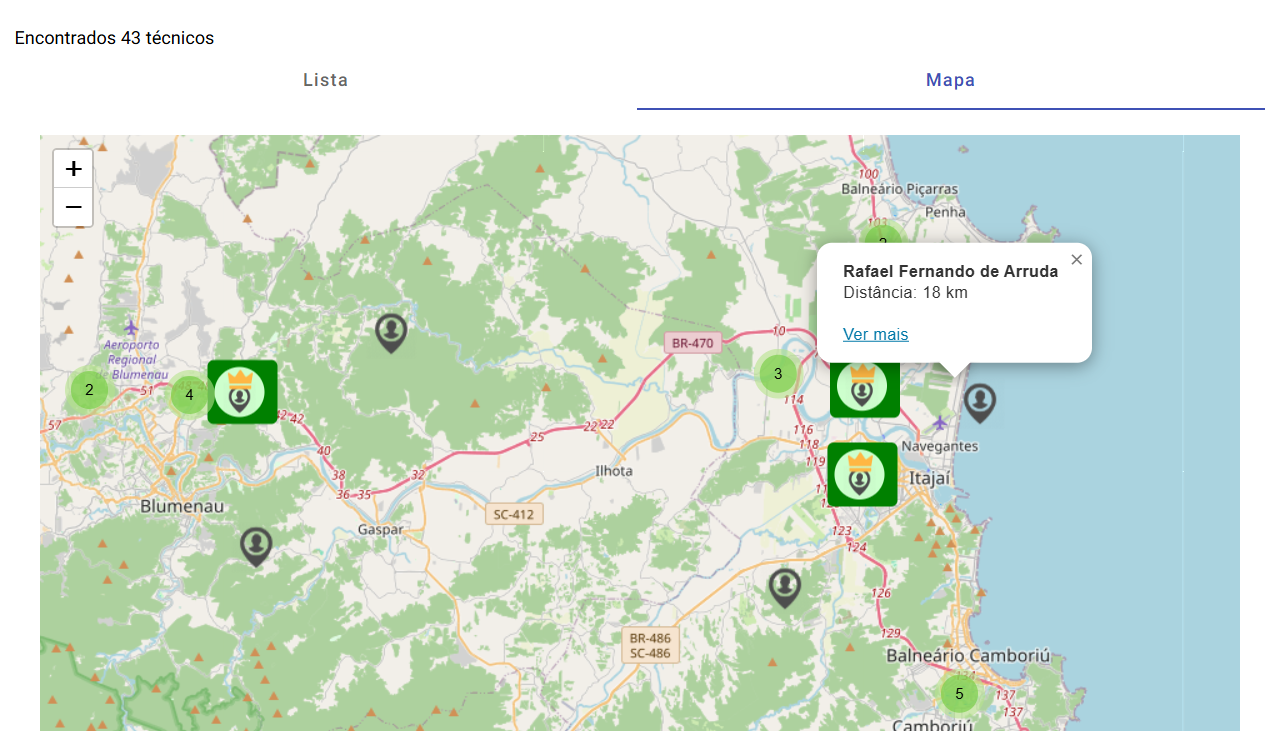This screenshot has height=731, width=1283.
Task: Click gray technician pin southeast of Blumenau
Action: (256, 547)
